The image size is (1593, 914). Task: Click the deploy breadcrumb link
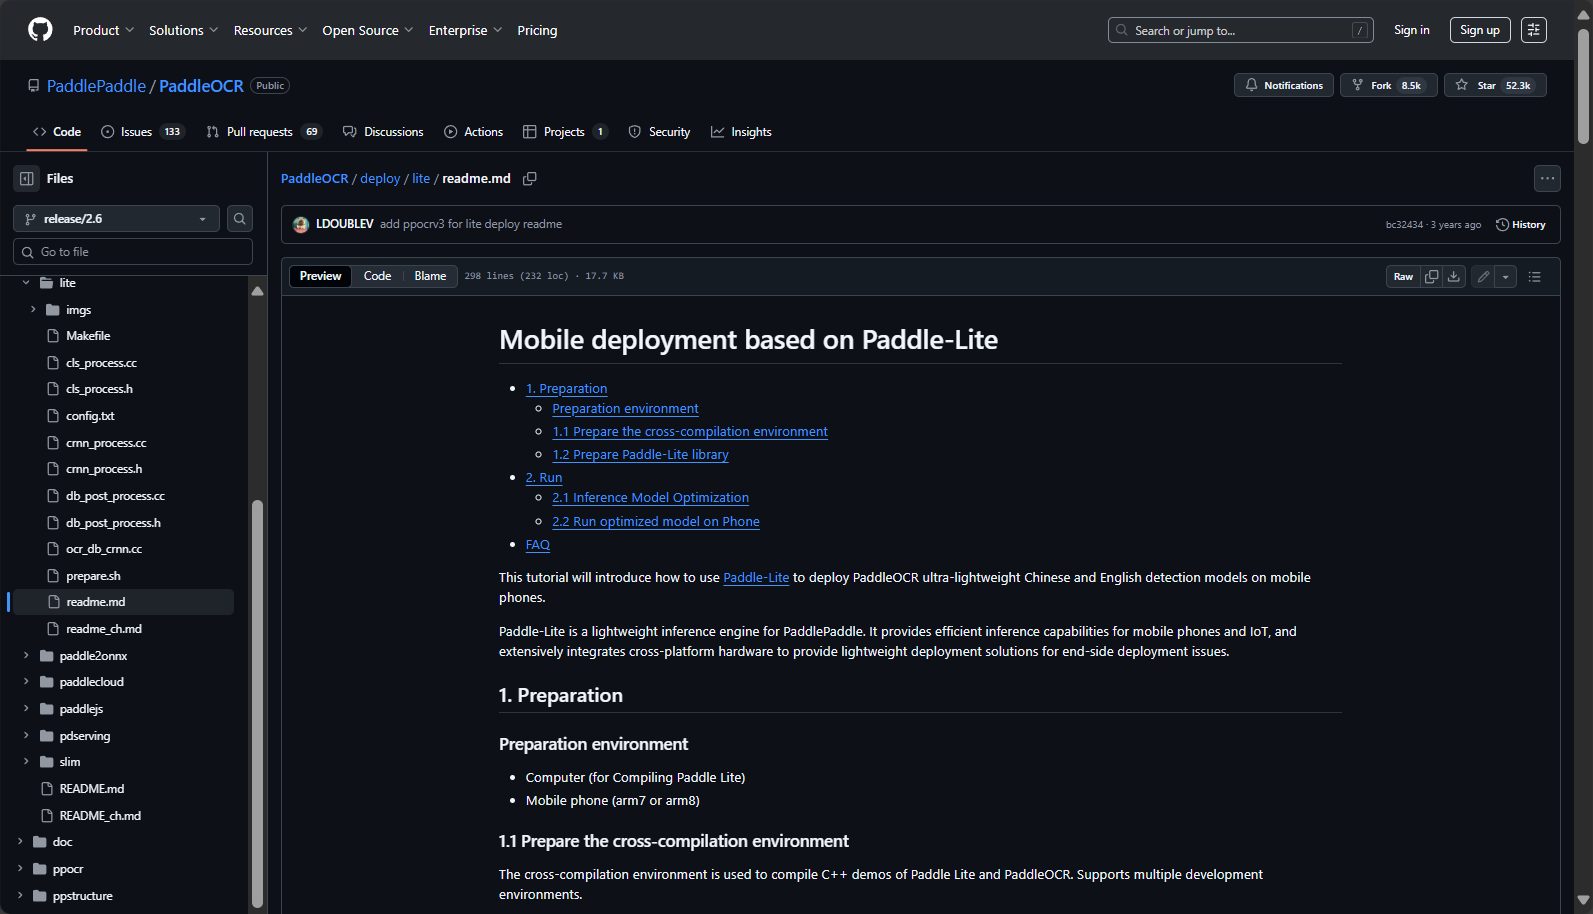pyautogui.click(x=380, y=179)
